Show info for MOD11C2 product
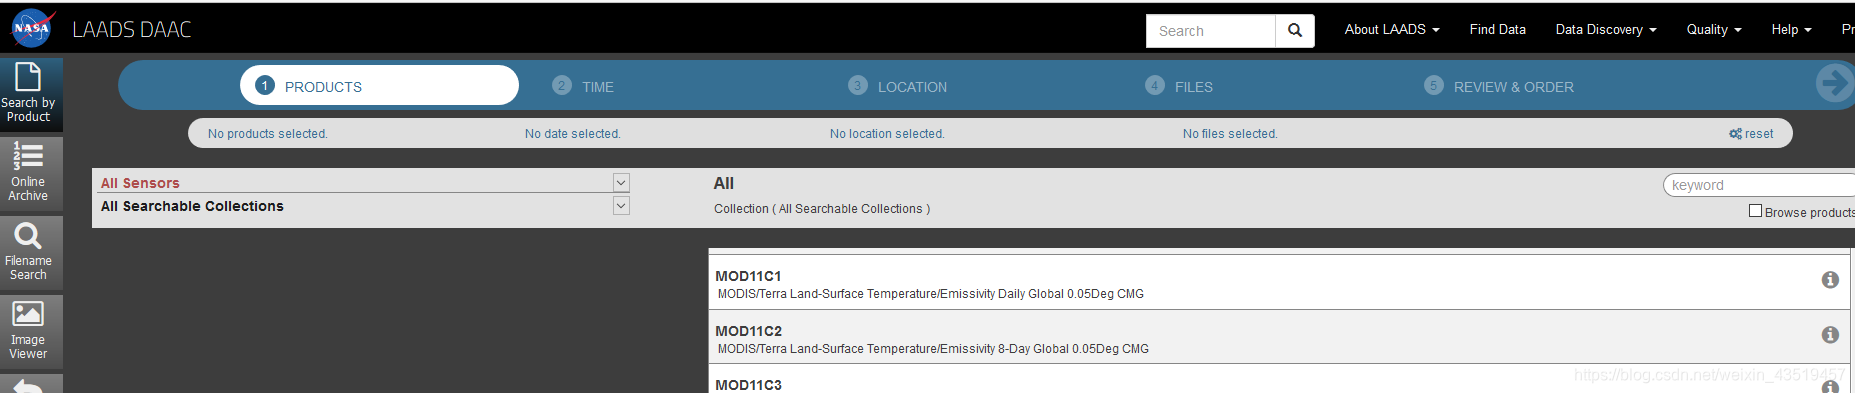This screenshot has width=1855, height=393. pyautogui.click(x=1830, y=335)
